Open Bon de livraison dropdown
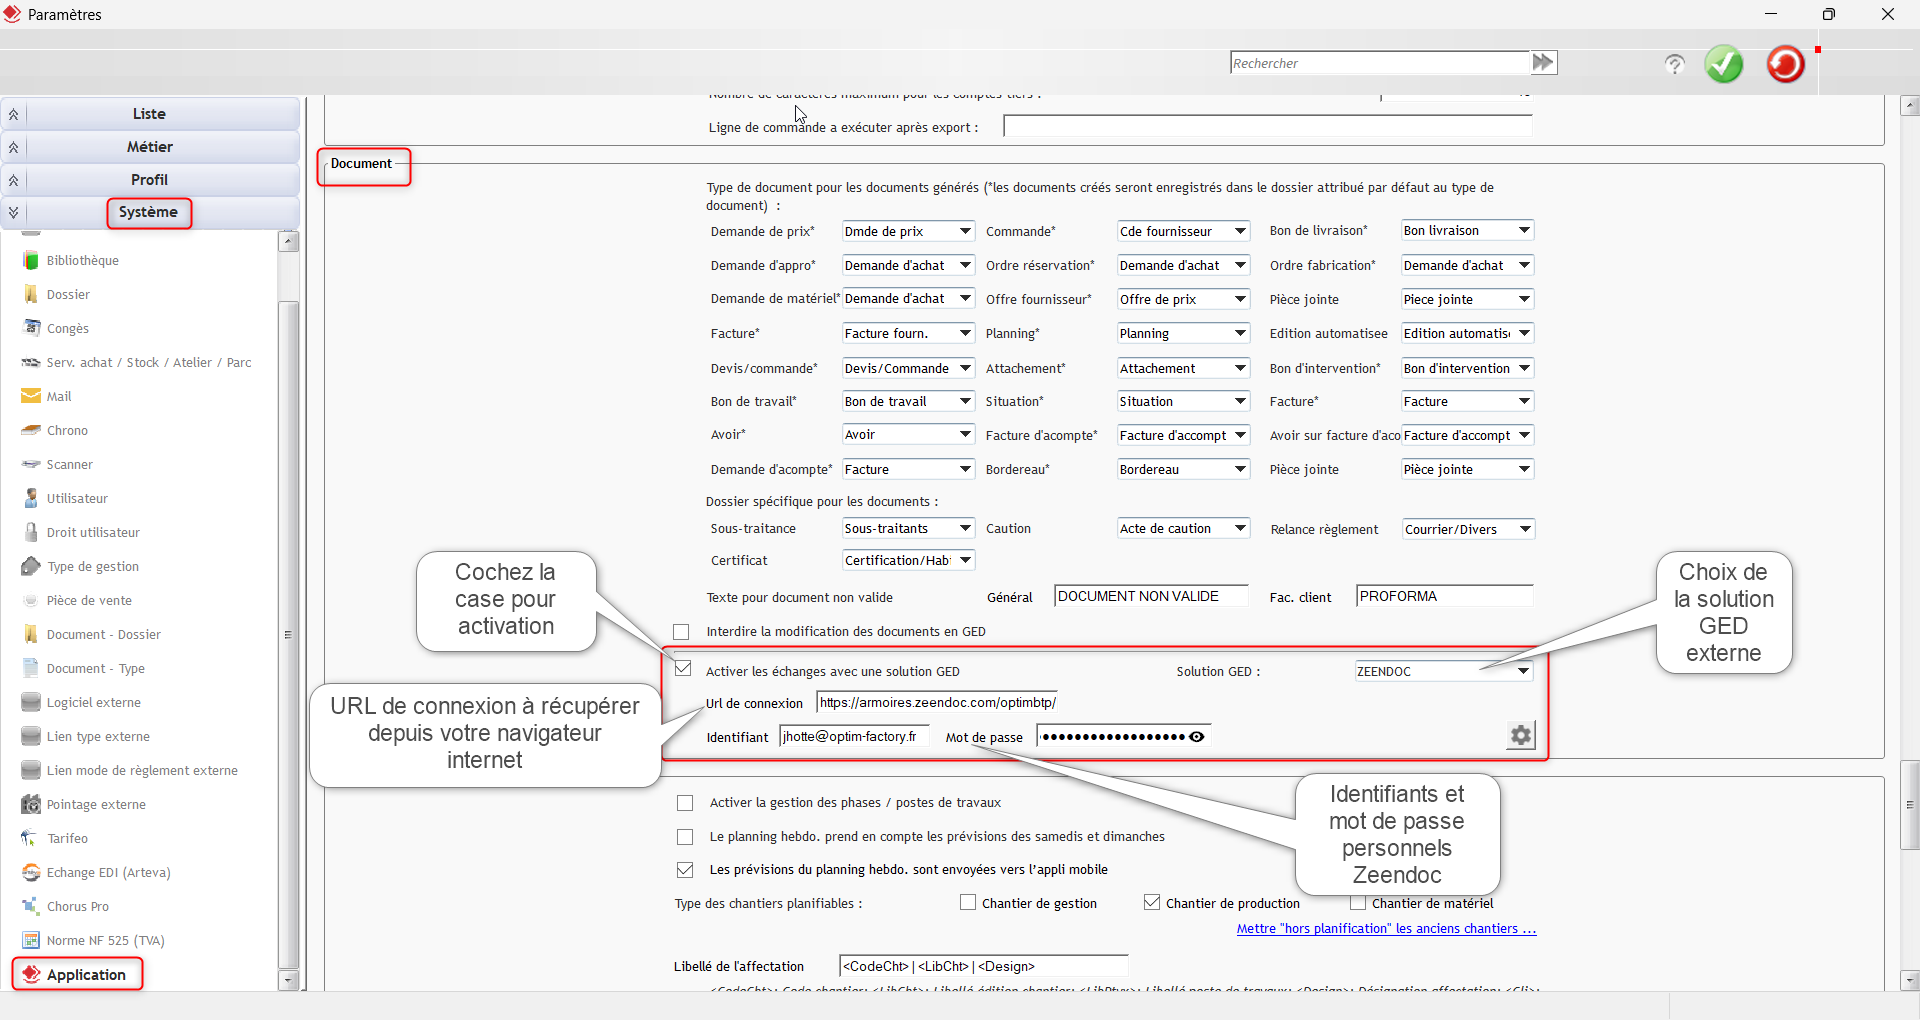1920x1020 pixels. pos(1467,230)
